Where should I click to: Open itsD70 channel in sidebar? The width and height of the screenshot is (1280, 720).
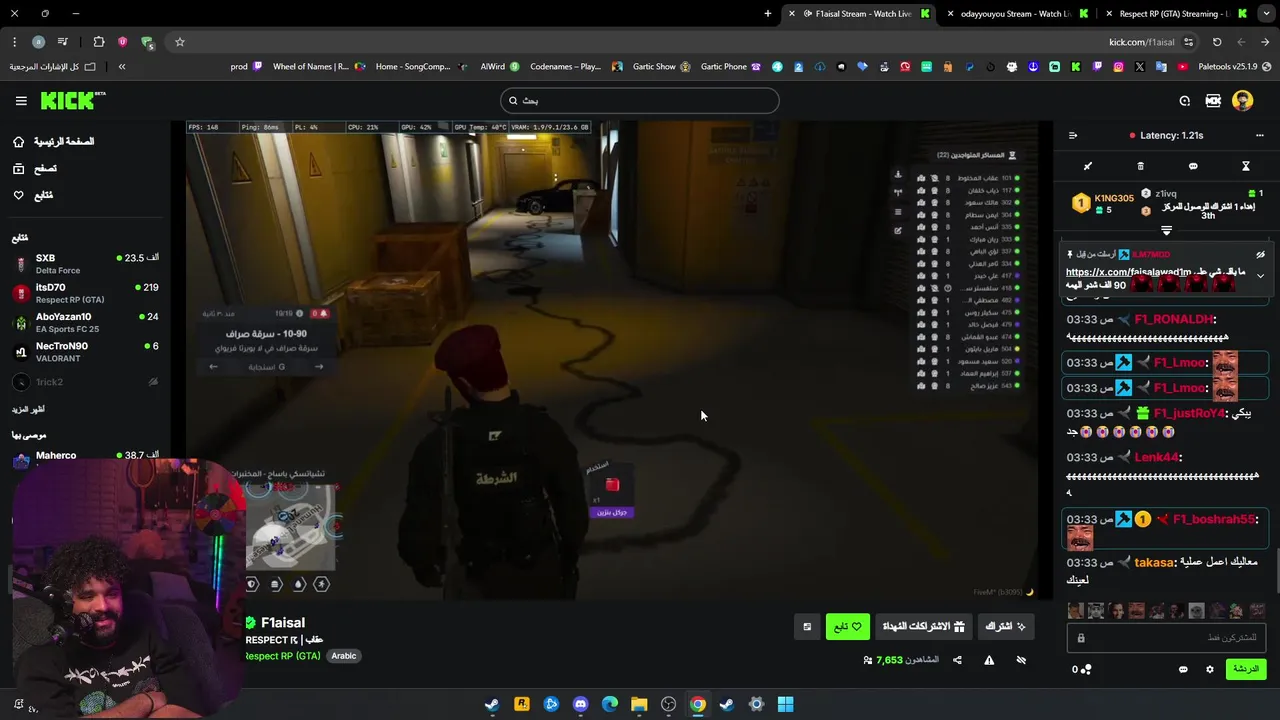(x=86, y=293)
